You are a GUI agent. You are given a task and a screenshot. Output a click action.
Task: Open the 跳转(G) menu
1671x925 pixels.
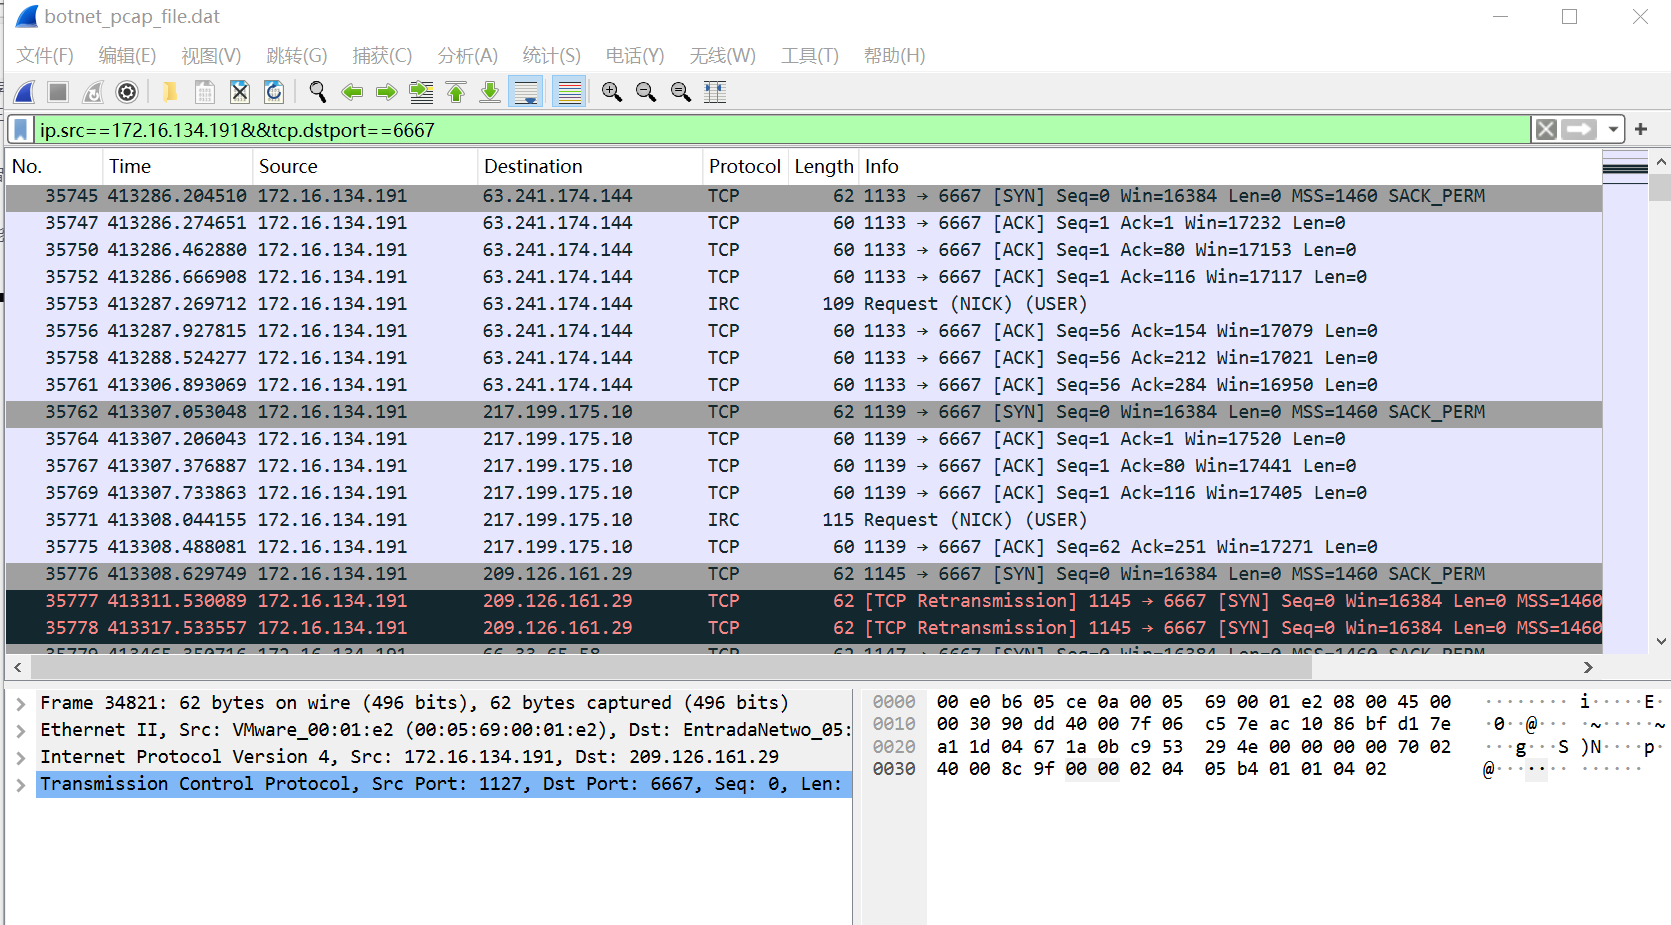point(297,56)
